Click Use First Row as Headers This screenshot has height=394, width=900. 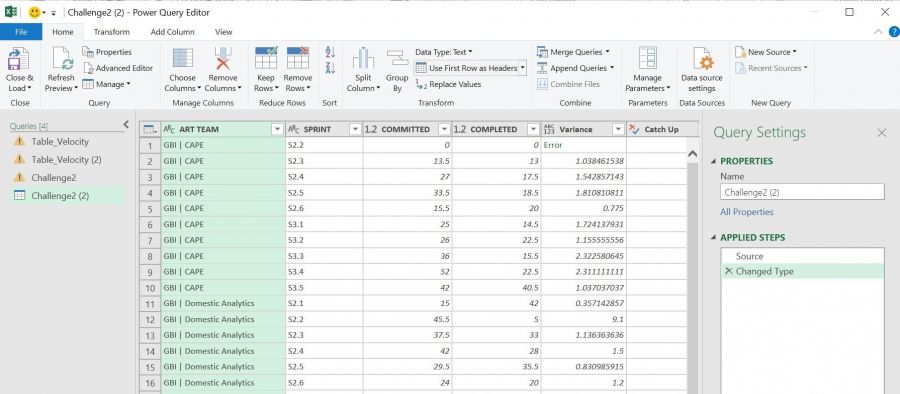click(x=466, y=68)
